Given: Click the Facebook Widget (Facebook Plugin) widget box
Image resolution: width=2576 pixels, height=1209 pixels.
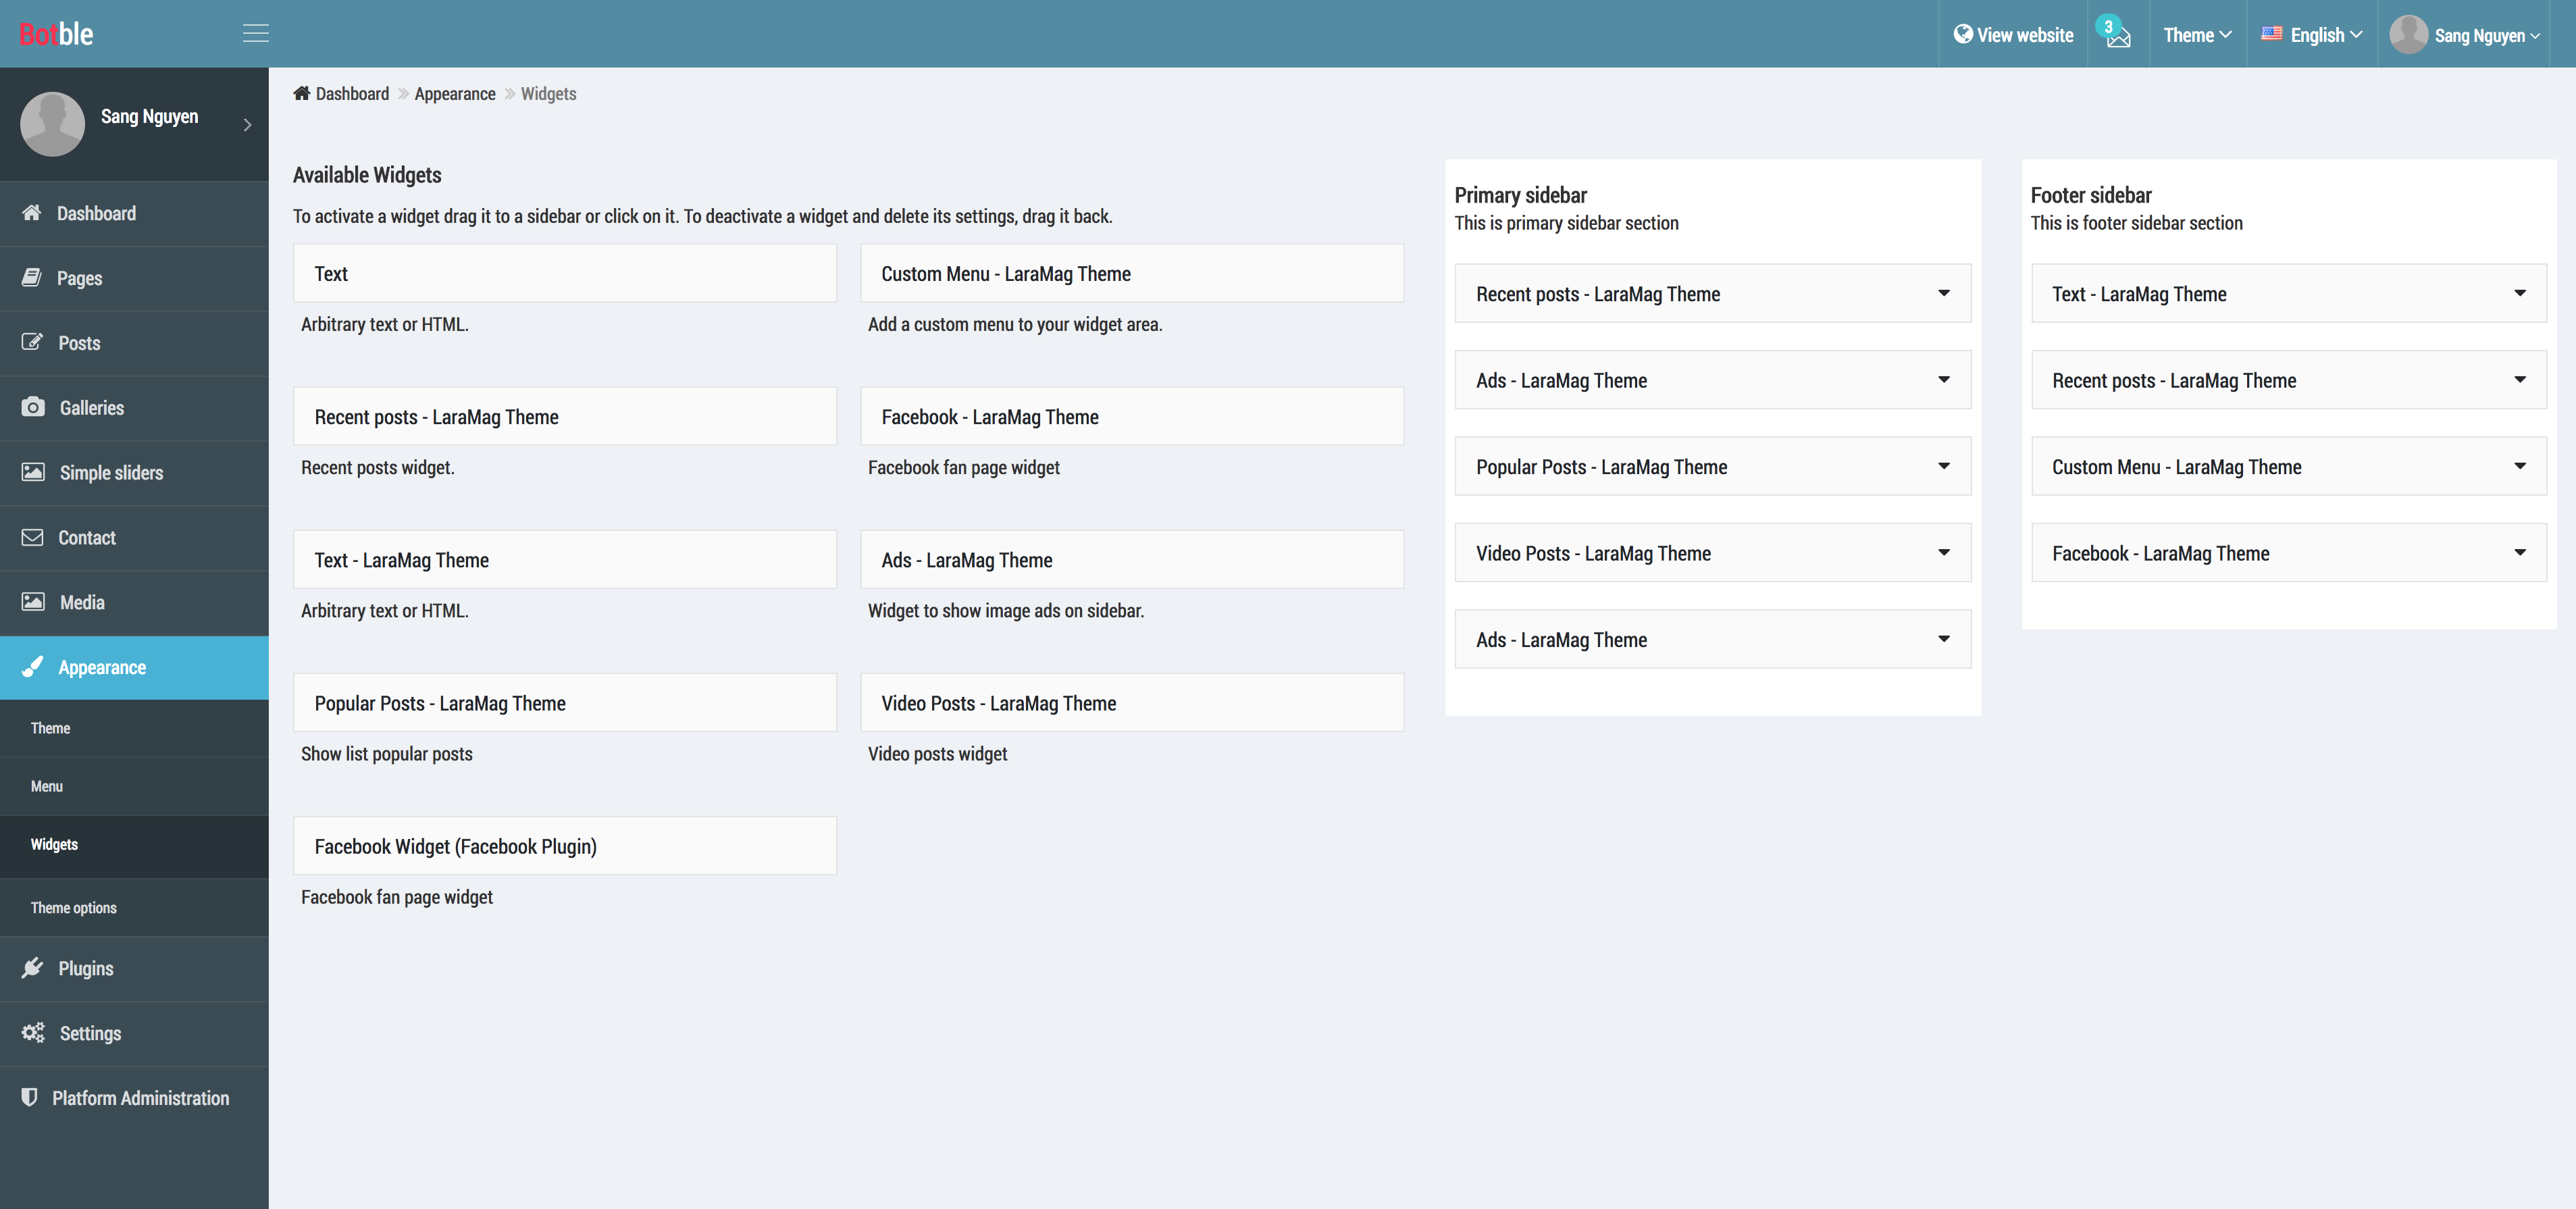Looking at the screenshot, I should pos(564,846).
